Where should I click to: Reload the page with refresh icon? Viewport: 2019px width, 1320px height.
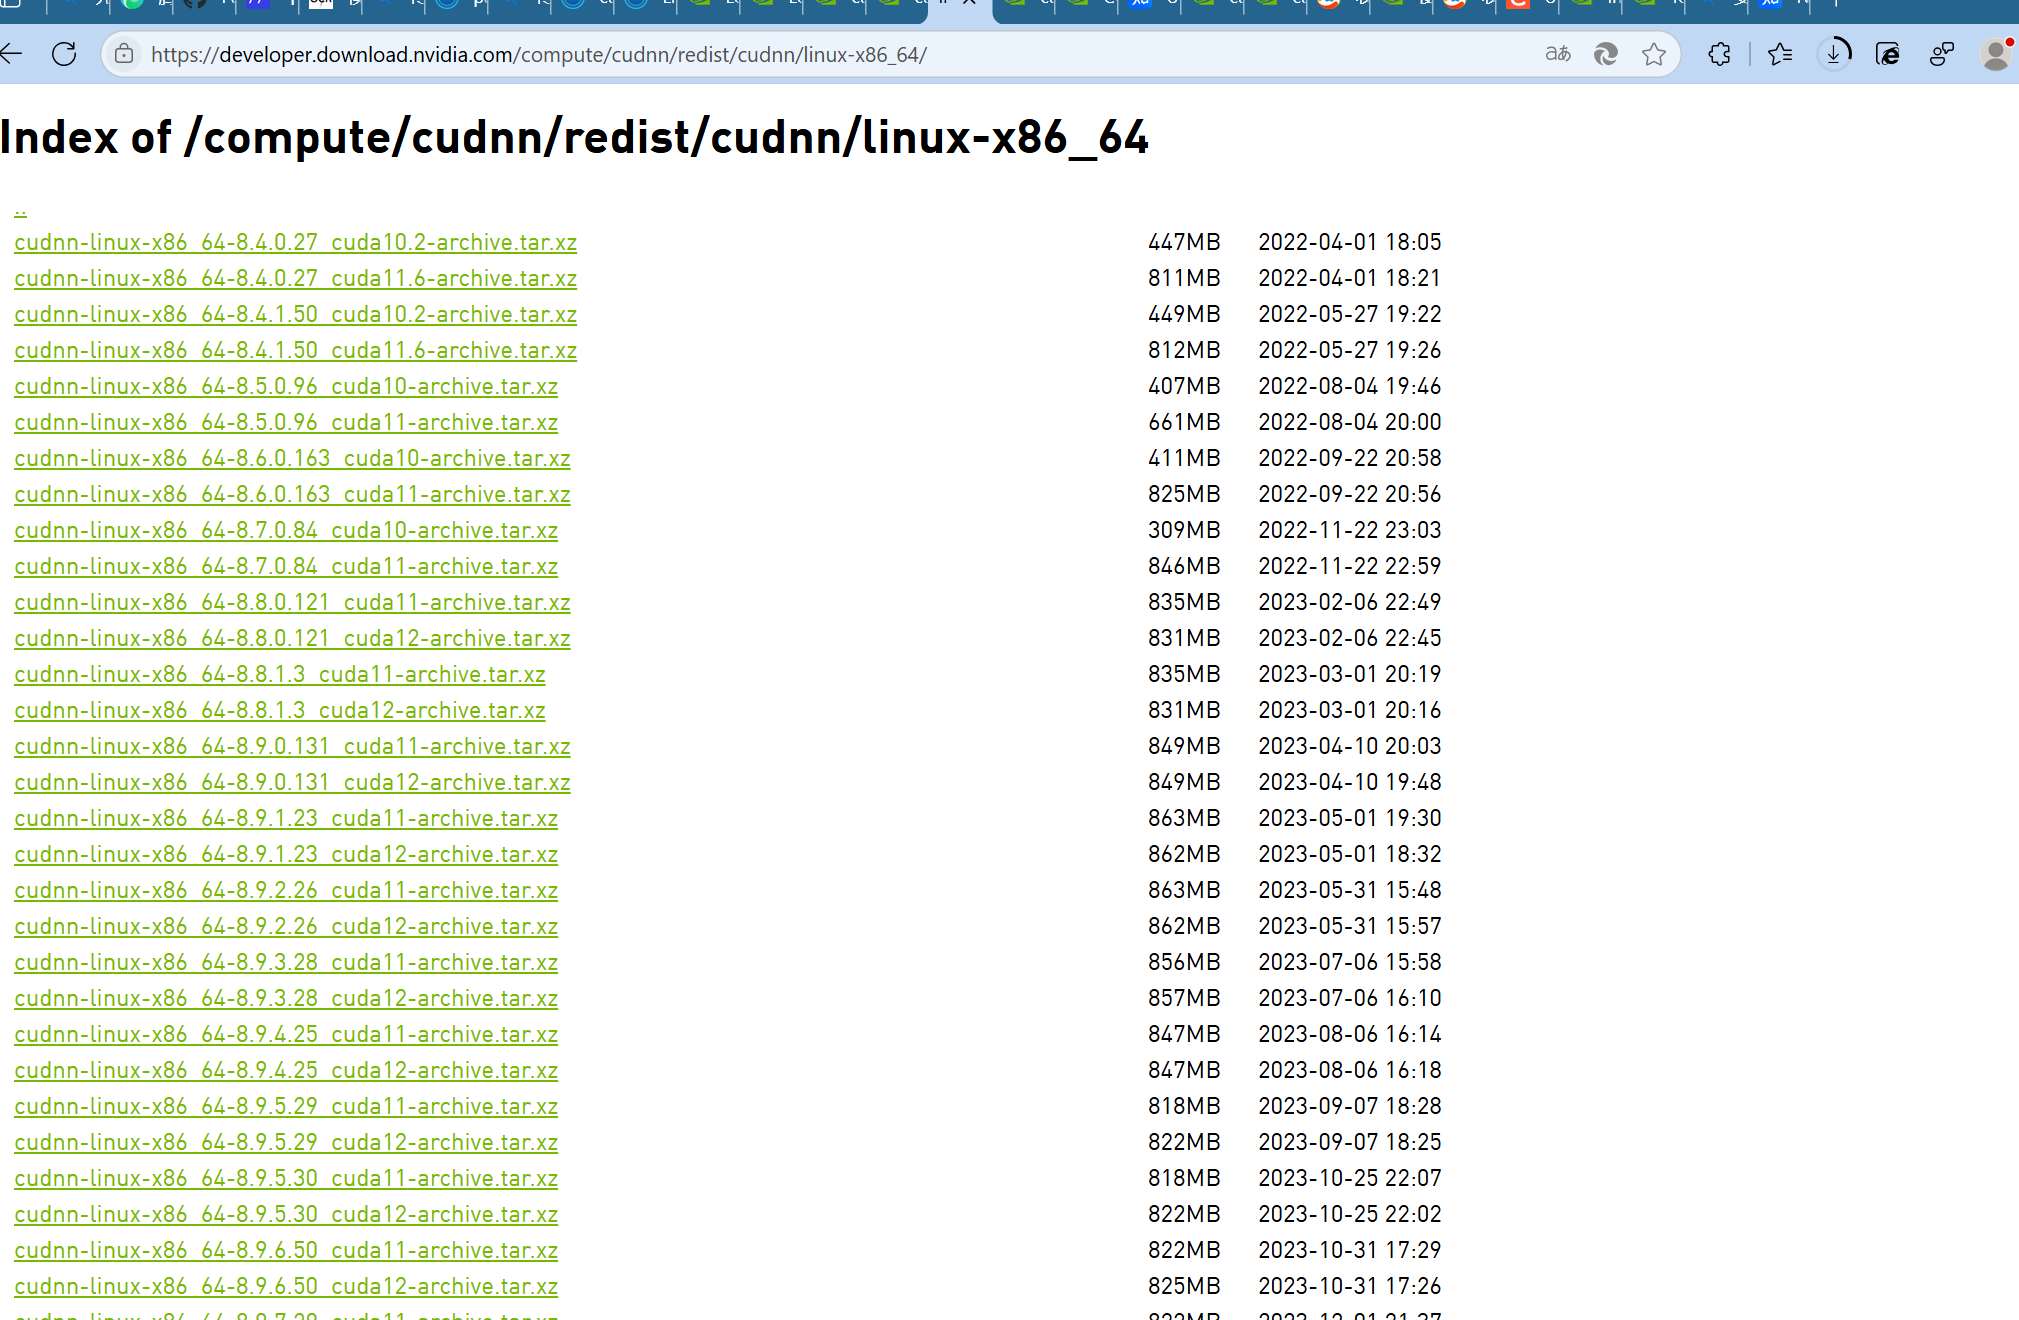click(x=64, y=54)
